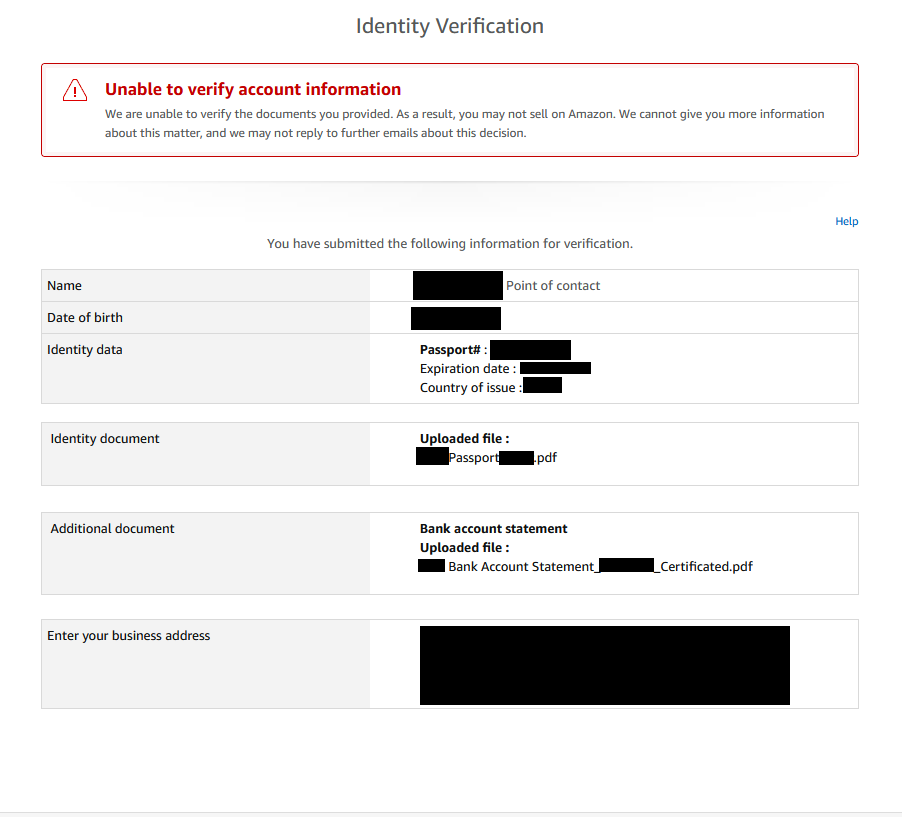
Task: Click the red warning triangle icon
Action: 75,90
